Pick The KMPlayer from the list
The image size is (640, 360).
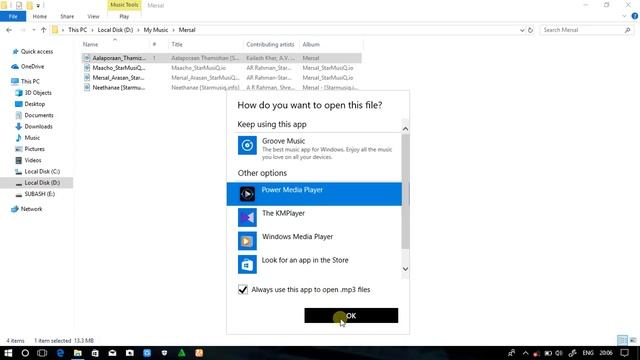[x=314, y=217]
